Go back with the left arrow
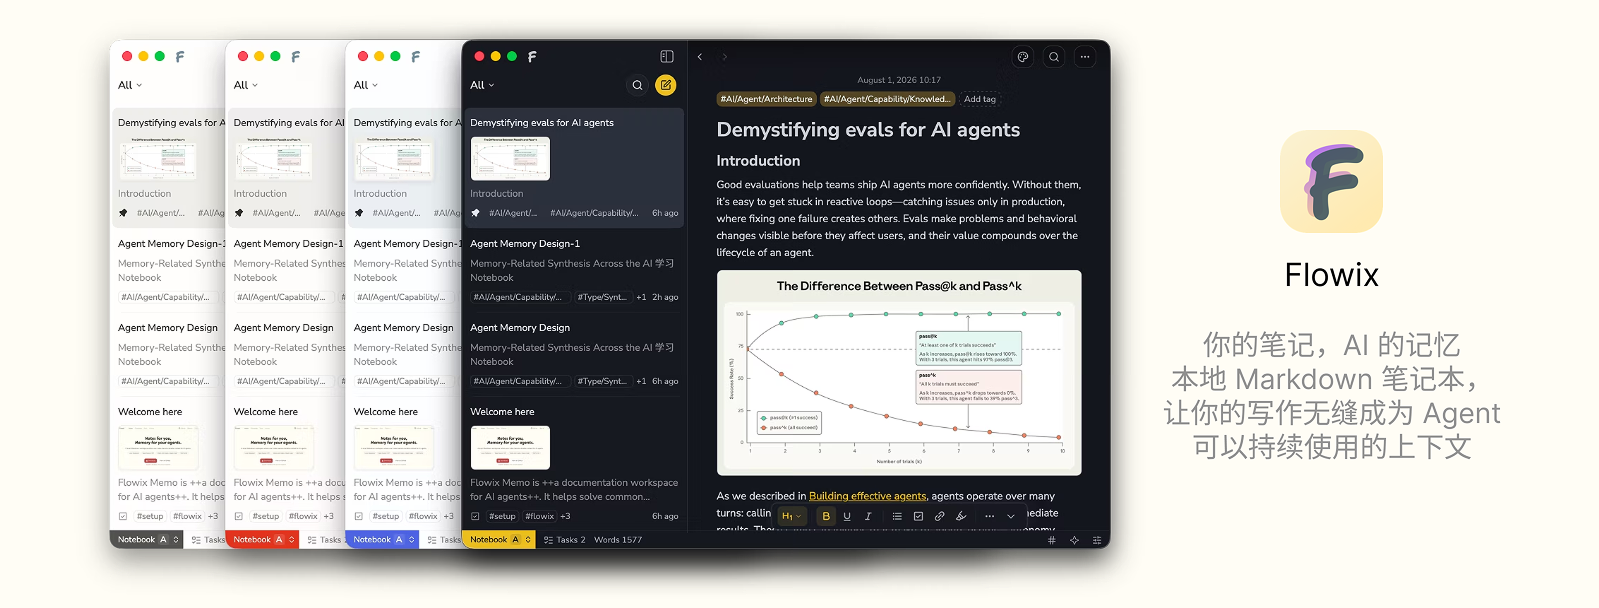Viewport: 1599px width, 608px height. (x=700, y=57)
